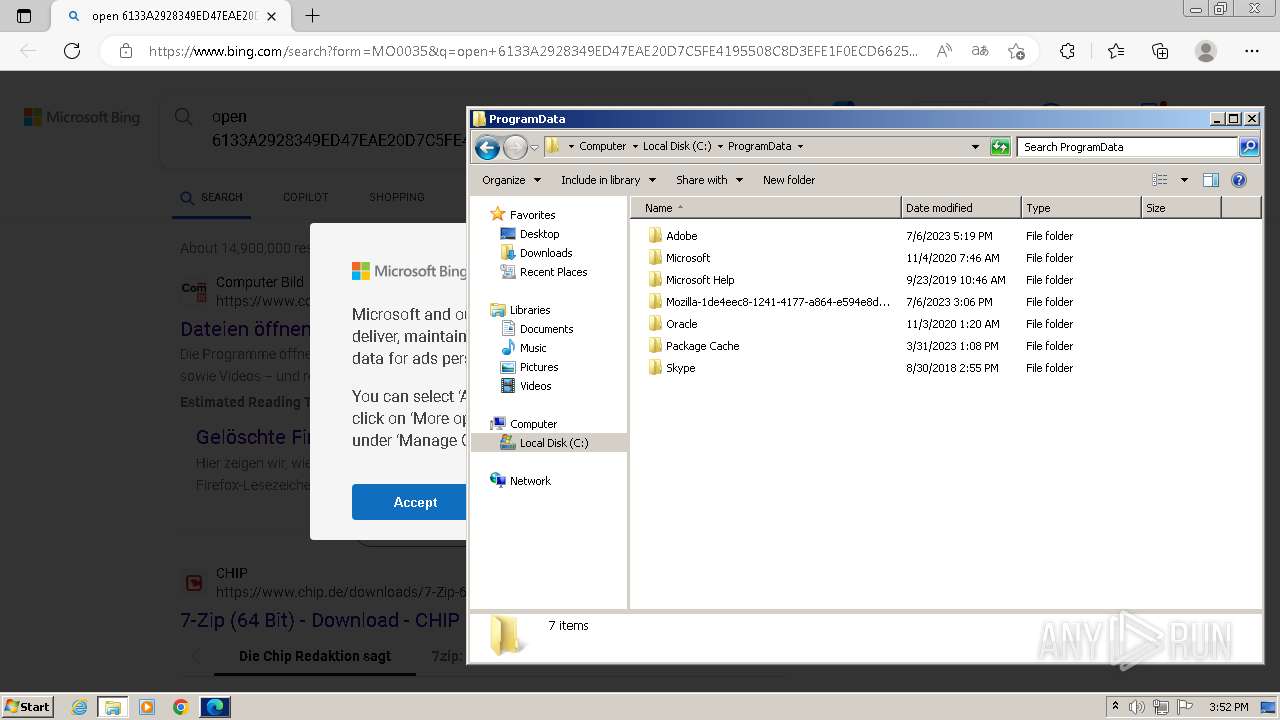Click the Edge tab actions menu icon
1280x720 pixels.
[24, 16]
